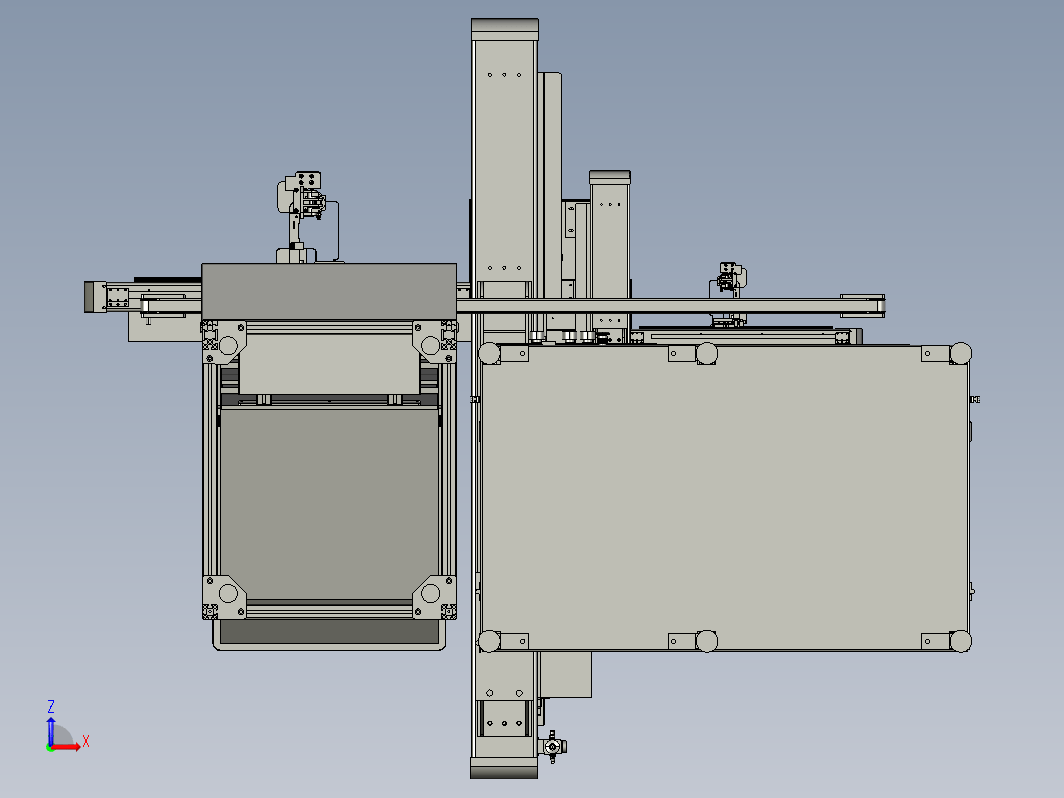Select the shorter vertical column's top cap
This screenshot has height=798, width=1064.
pos(610,177)
